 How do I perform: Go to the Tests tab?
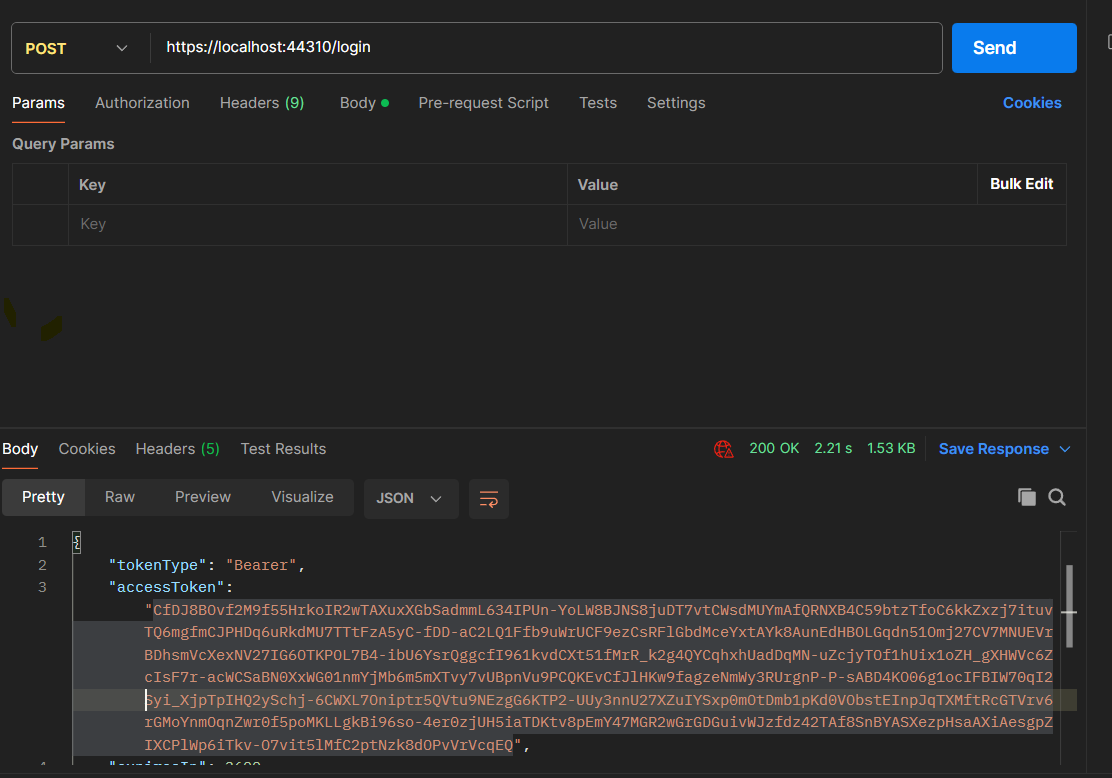[x=598, y=103]
